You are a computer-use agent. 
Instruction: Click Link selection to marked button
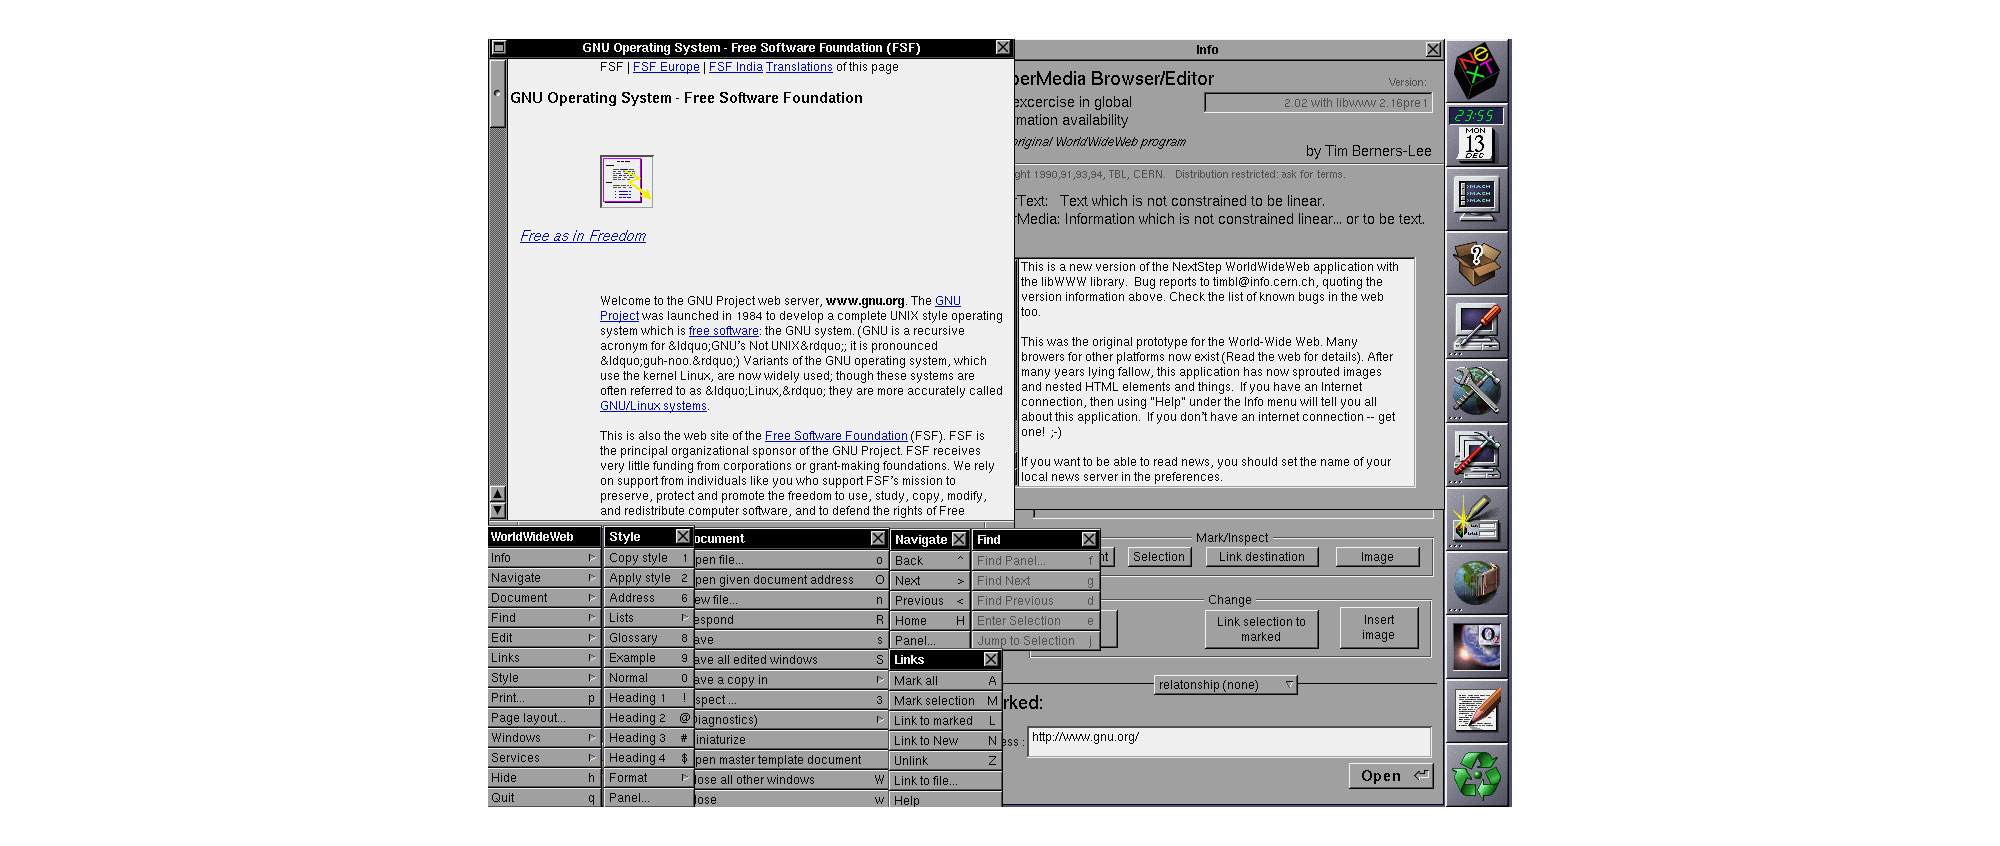click(x=1261, y=629)
